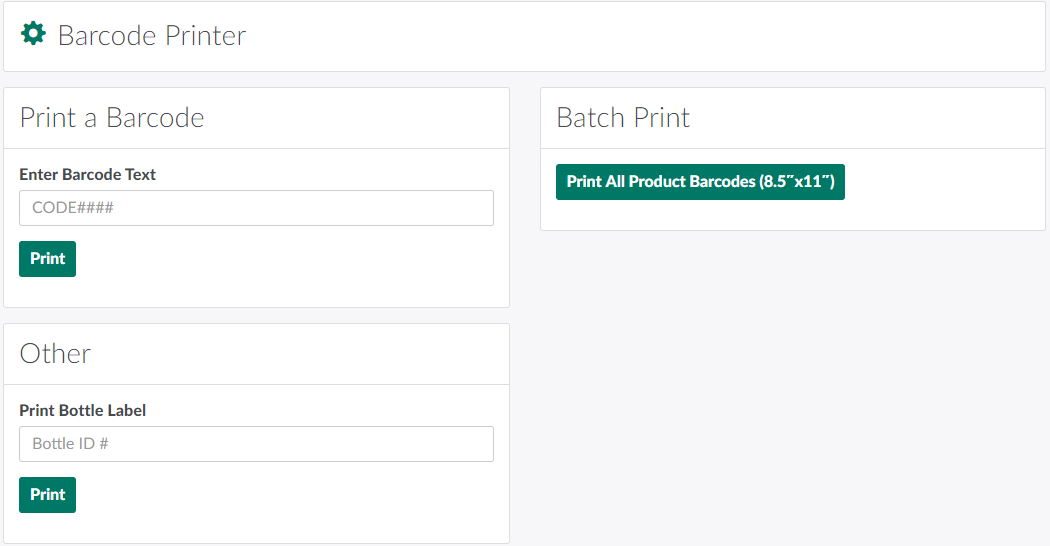Focus the Bottle ID # input

(256, 444)
